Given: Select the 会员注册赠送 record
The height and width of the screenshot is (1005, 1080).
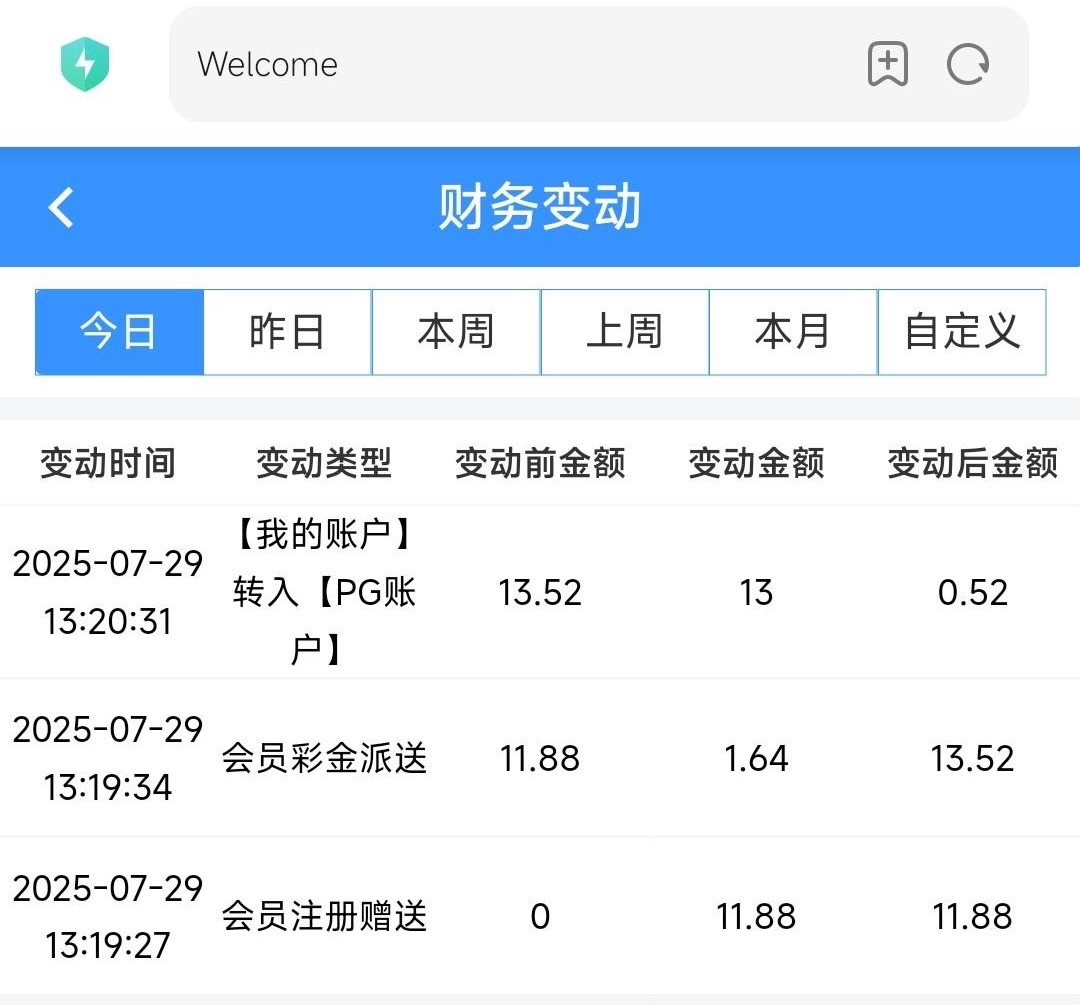Looking at the screenshot, I should (324, 916).
